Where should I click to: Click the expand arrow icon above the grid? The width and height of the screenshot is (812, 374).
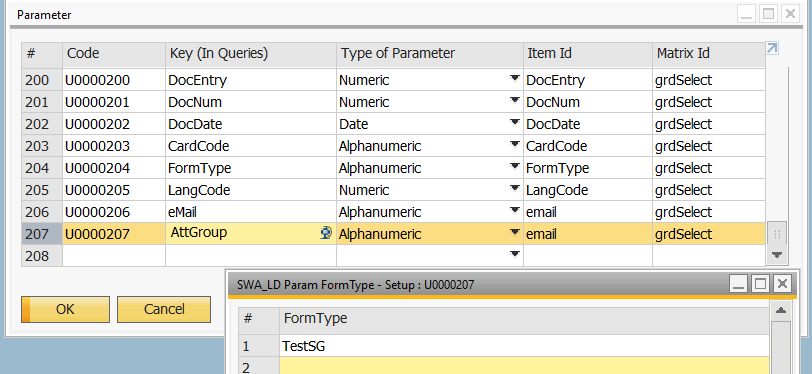click(772, 48)
